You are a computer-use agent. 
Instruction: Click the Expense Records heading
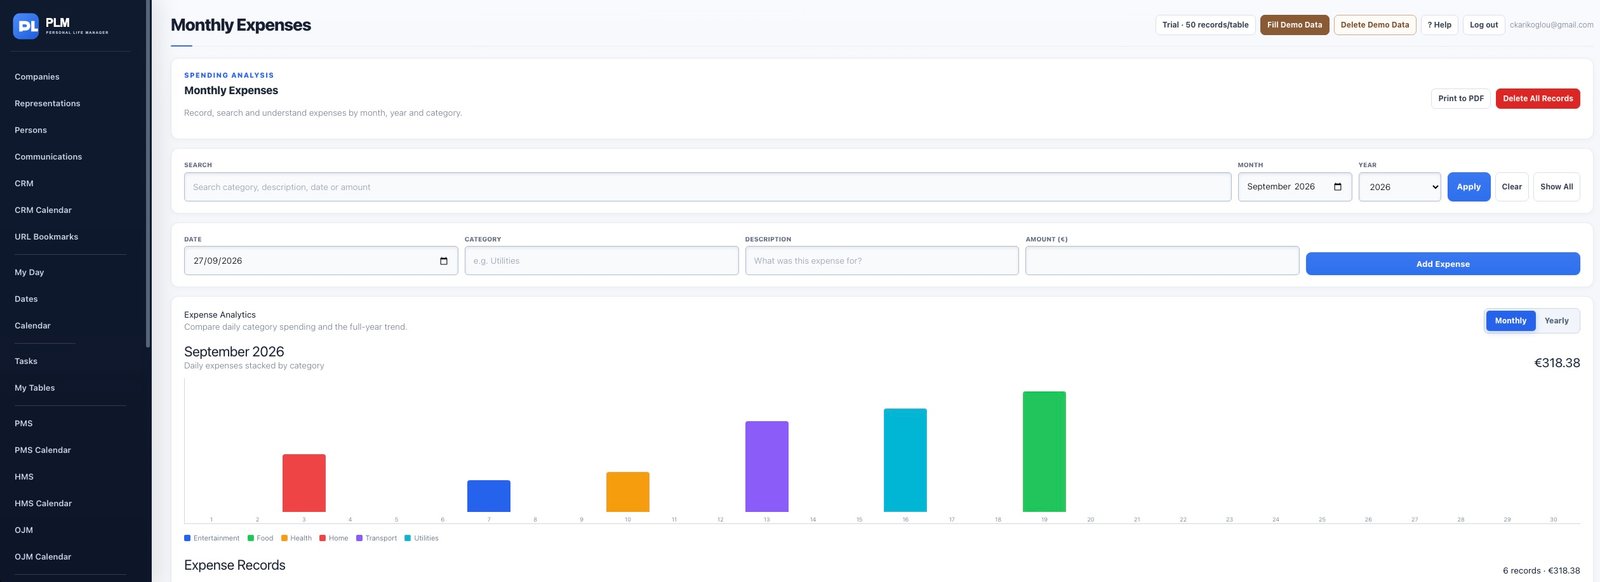pyautogui.click(x=235, y=565)
